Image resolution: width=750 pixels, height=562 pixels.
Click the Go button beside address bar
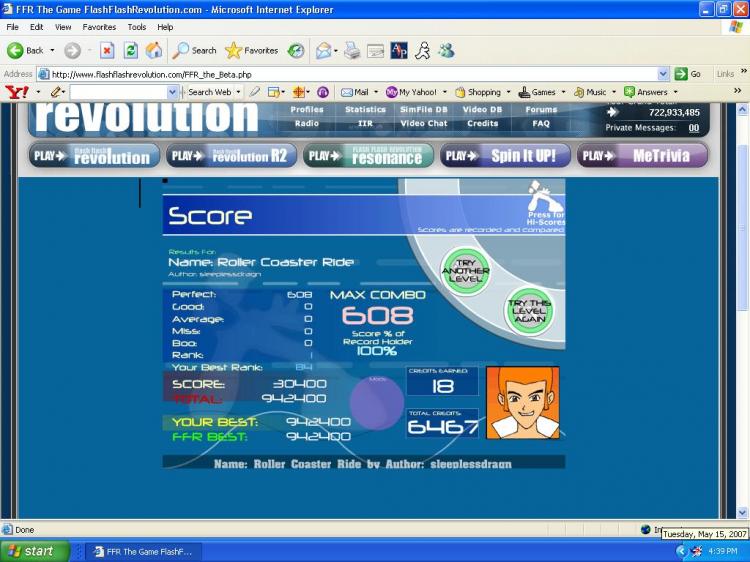(x=688, y=74)
